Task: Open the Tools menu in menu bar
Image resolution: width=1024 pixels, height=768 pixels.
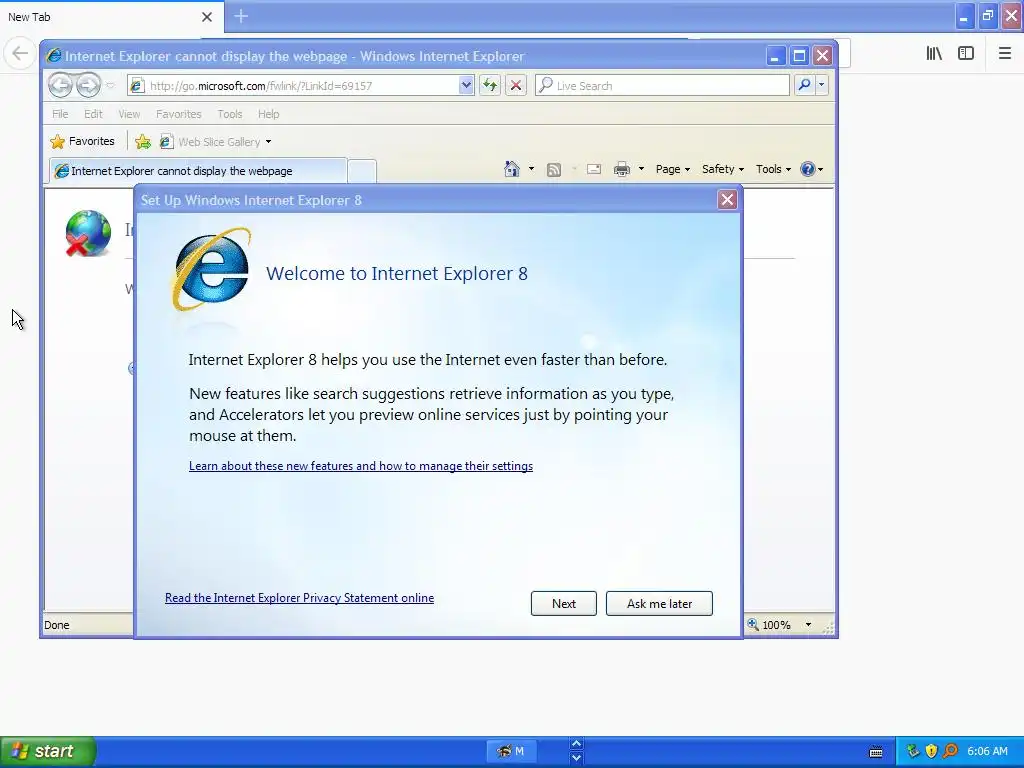Action: pos(230,114)
